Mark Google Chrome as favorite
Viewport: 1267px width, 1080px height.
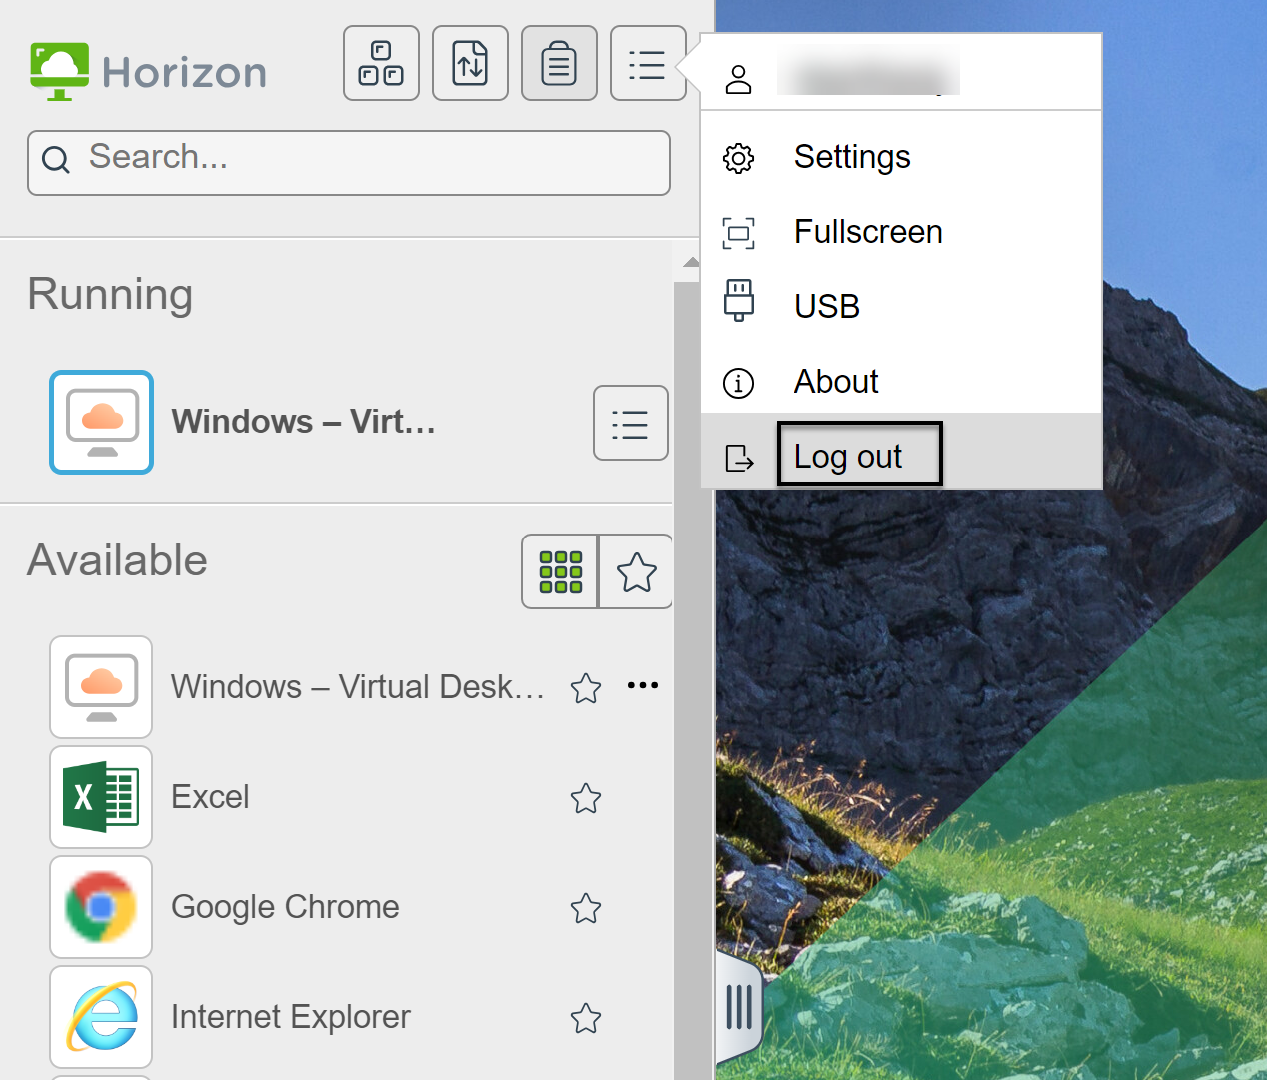pyautogui.click(x=586, y=908)
